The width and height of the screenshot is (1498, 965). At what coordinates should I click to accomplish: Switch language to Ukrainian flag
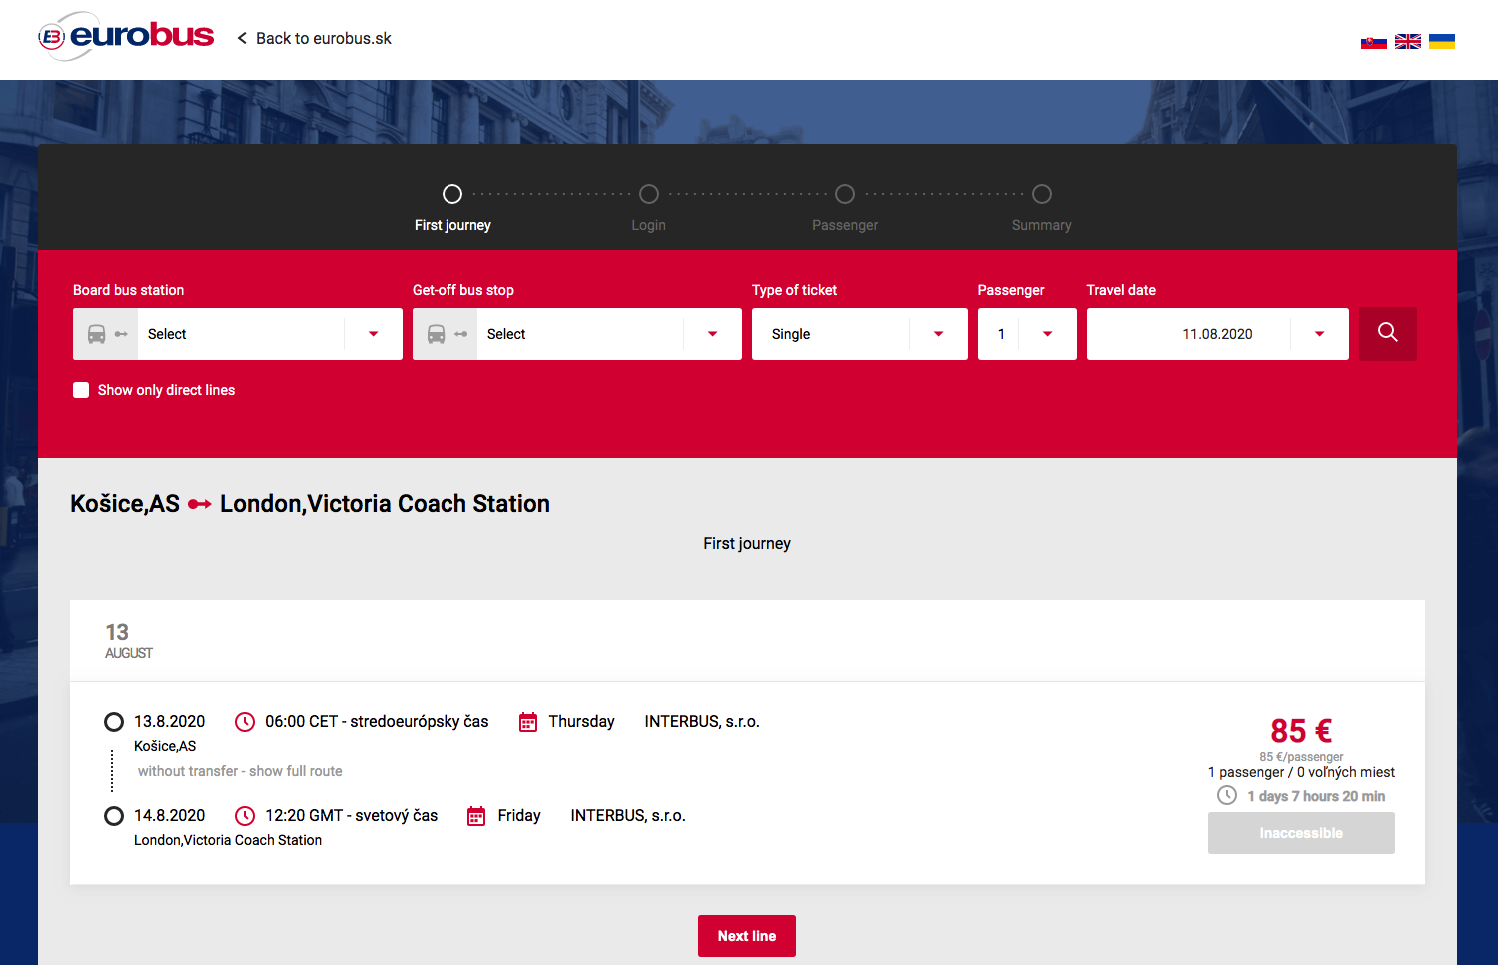click(x=1442, y=42)
